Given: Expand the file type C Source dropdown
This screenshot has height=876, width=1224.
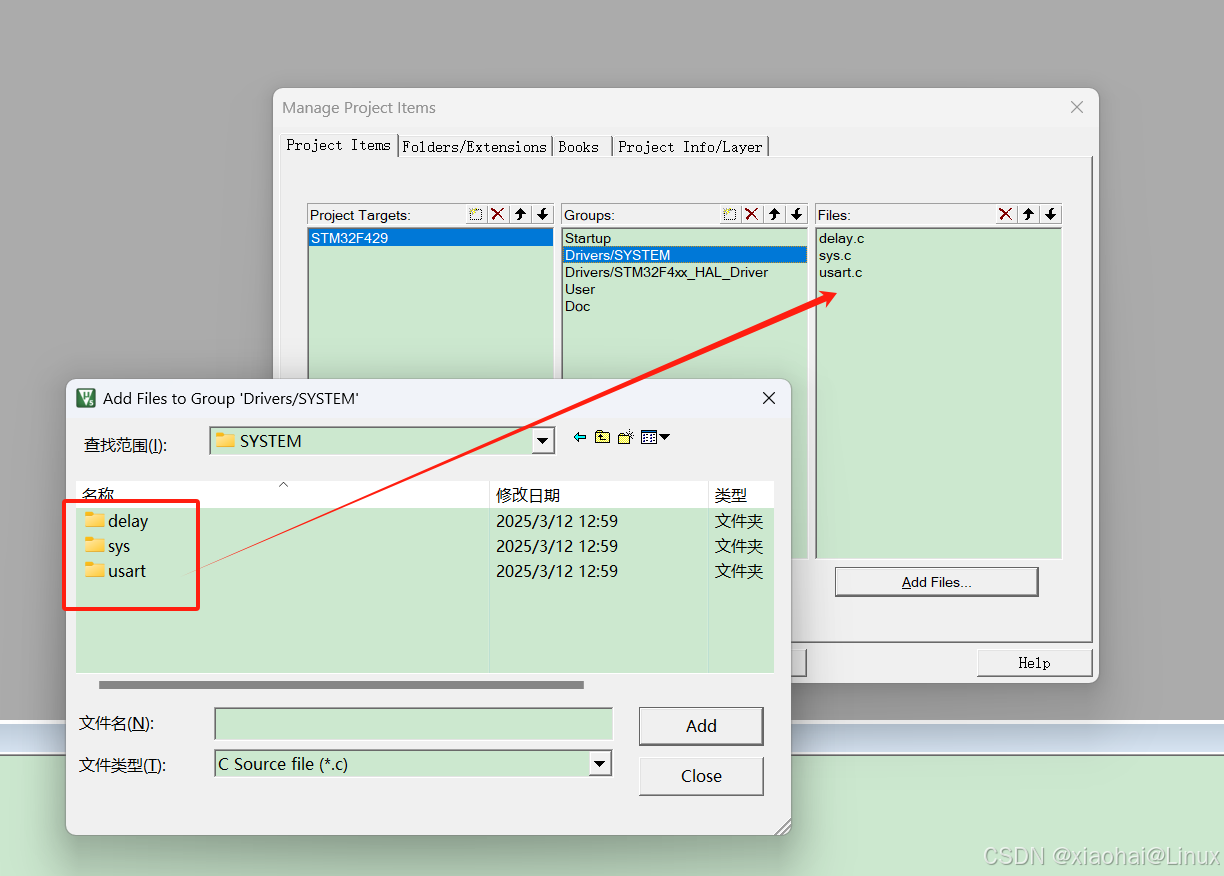Looking at the screenshot, I should coord(600,764).
